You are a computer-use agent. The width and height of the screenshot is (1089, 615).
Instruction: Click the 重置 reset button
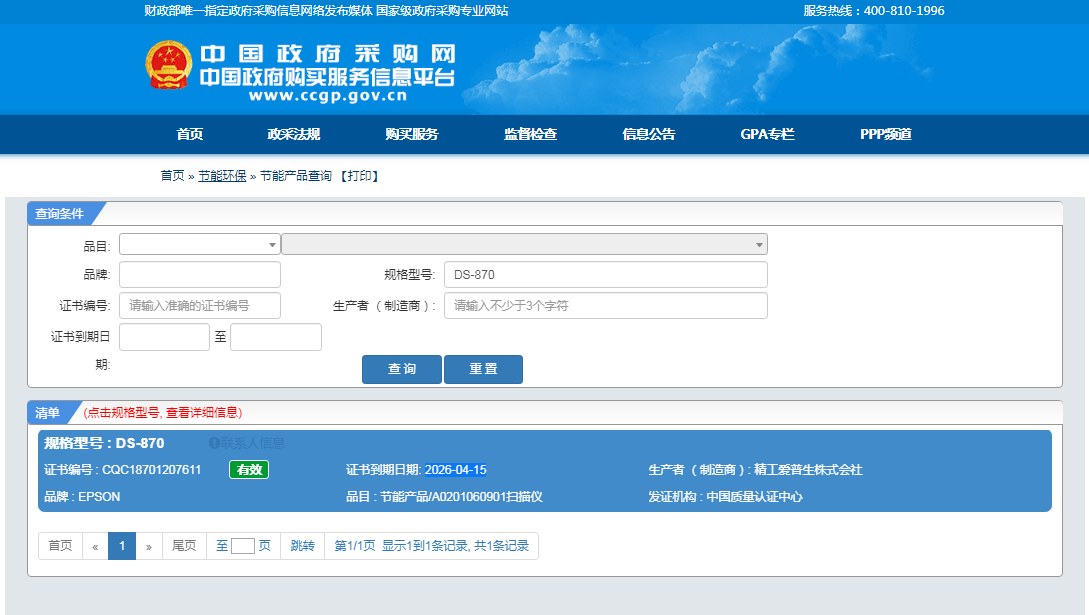click(483, 369)
